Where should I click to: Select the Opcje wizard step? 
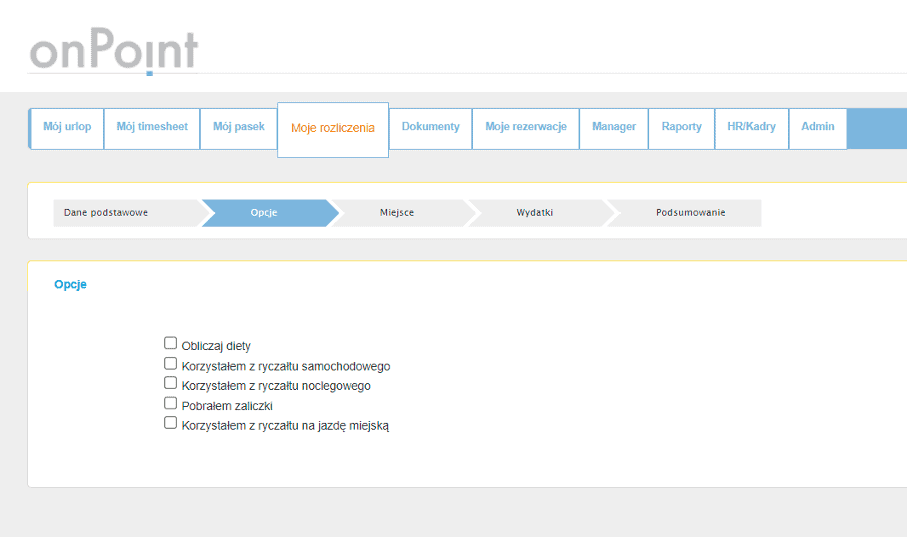coord(264,213)
